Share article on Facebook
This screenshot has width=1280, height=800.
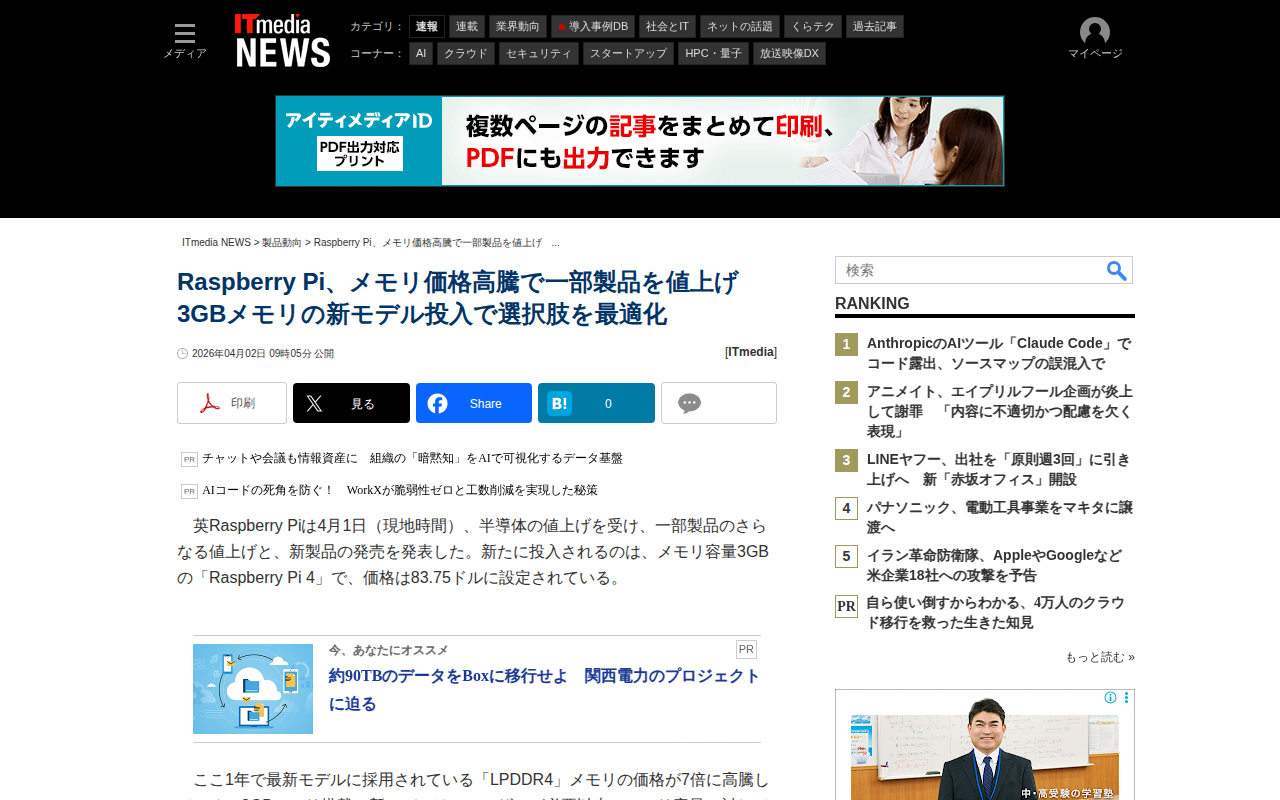tap(474, 403)
